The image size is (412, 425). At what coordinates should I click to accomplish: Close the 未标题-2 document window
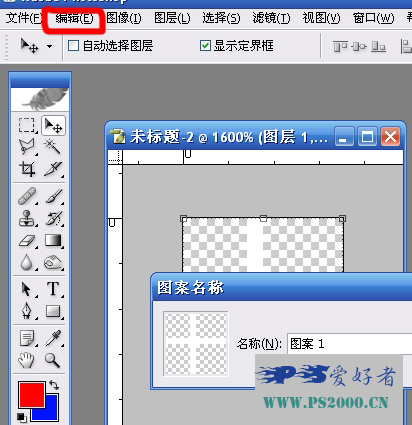pyautogui.click(x=390, y=136)
